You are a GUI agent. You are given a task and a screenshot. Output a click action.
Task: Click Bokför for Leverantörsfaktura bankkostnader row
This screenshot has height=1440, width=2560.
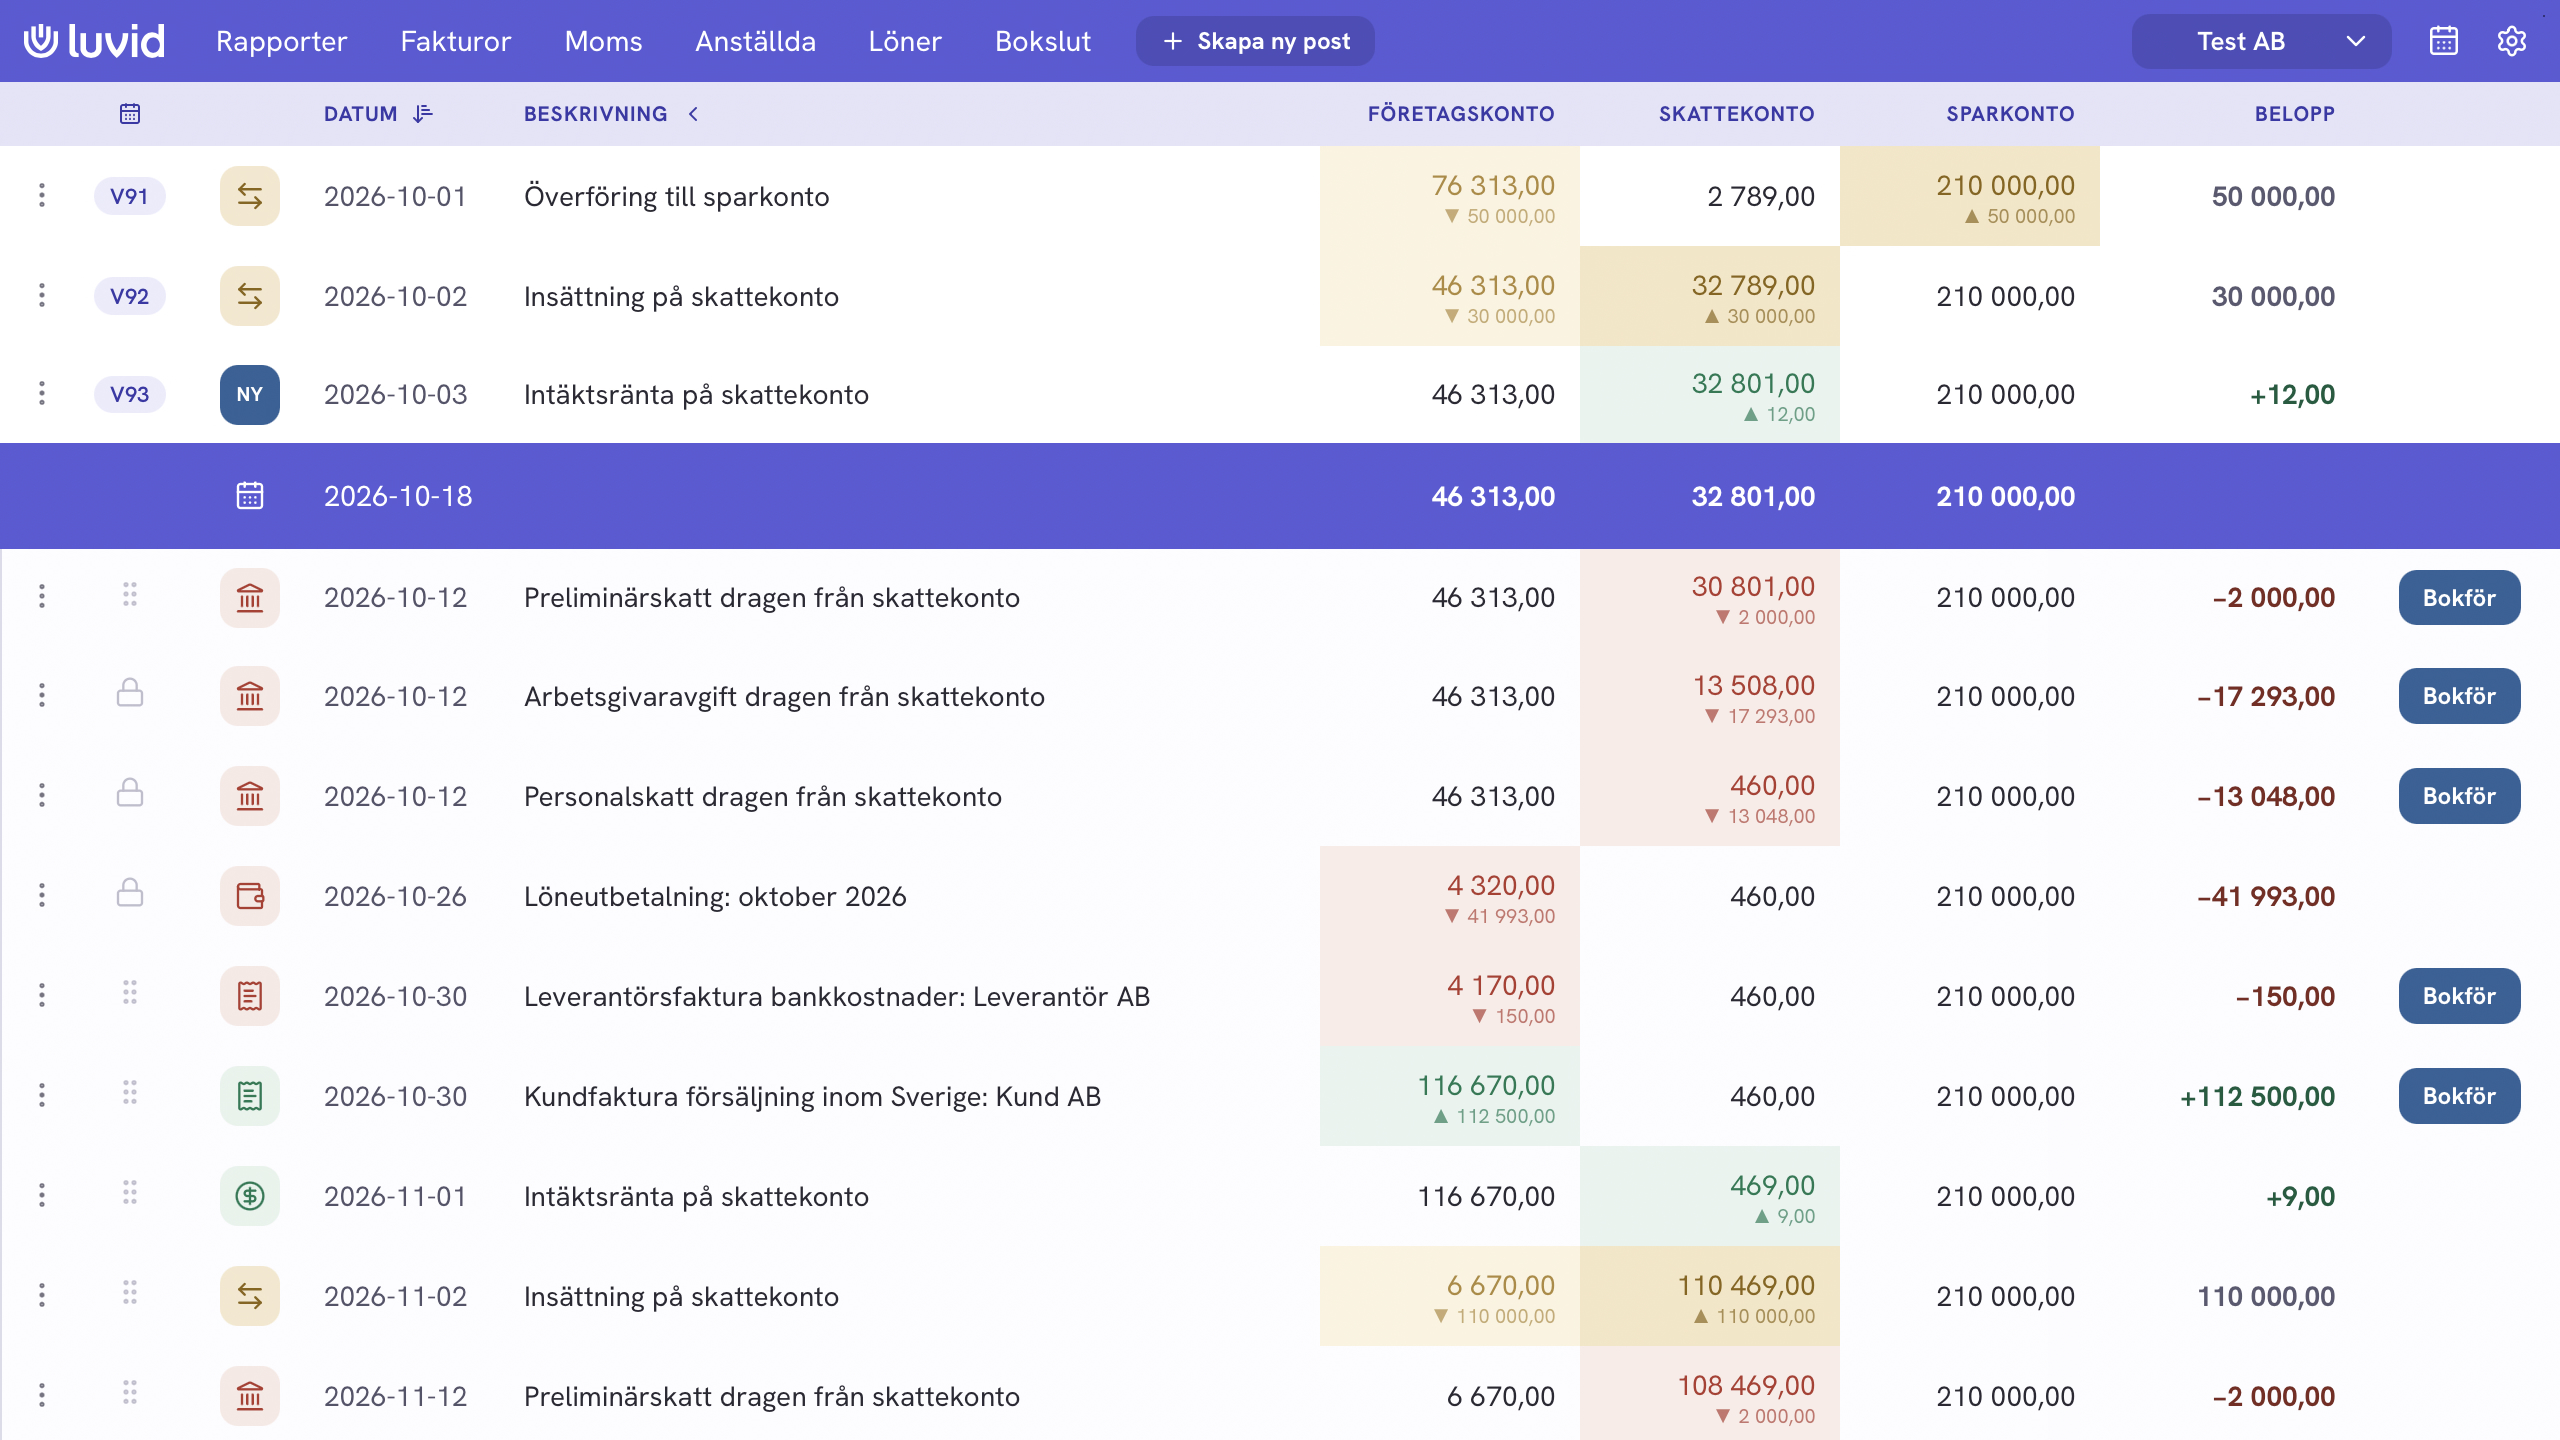(x=2459, y=996)
